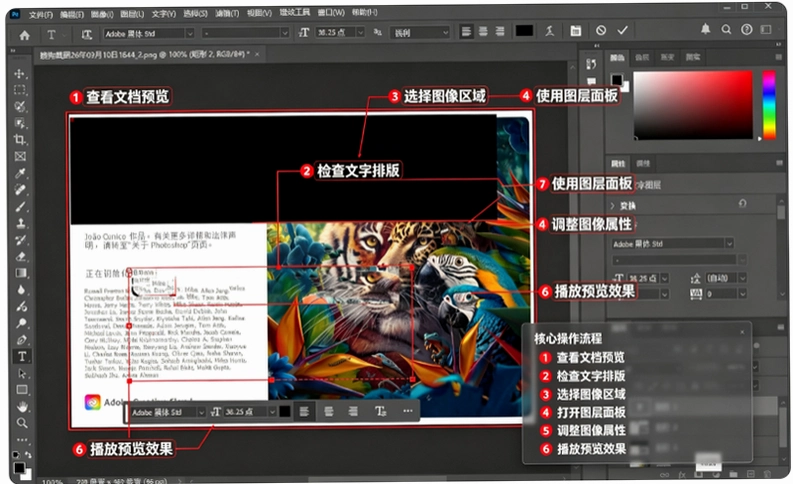Commit current text edits checkmark

(623, 30)
